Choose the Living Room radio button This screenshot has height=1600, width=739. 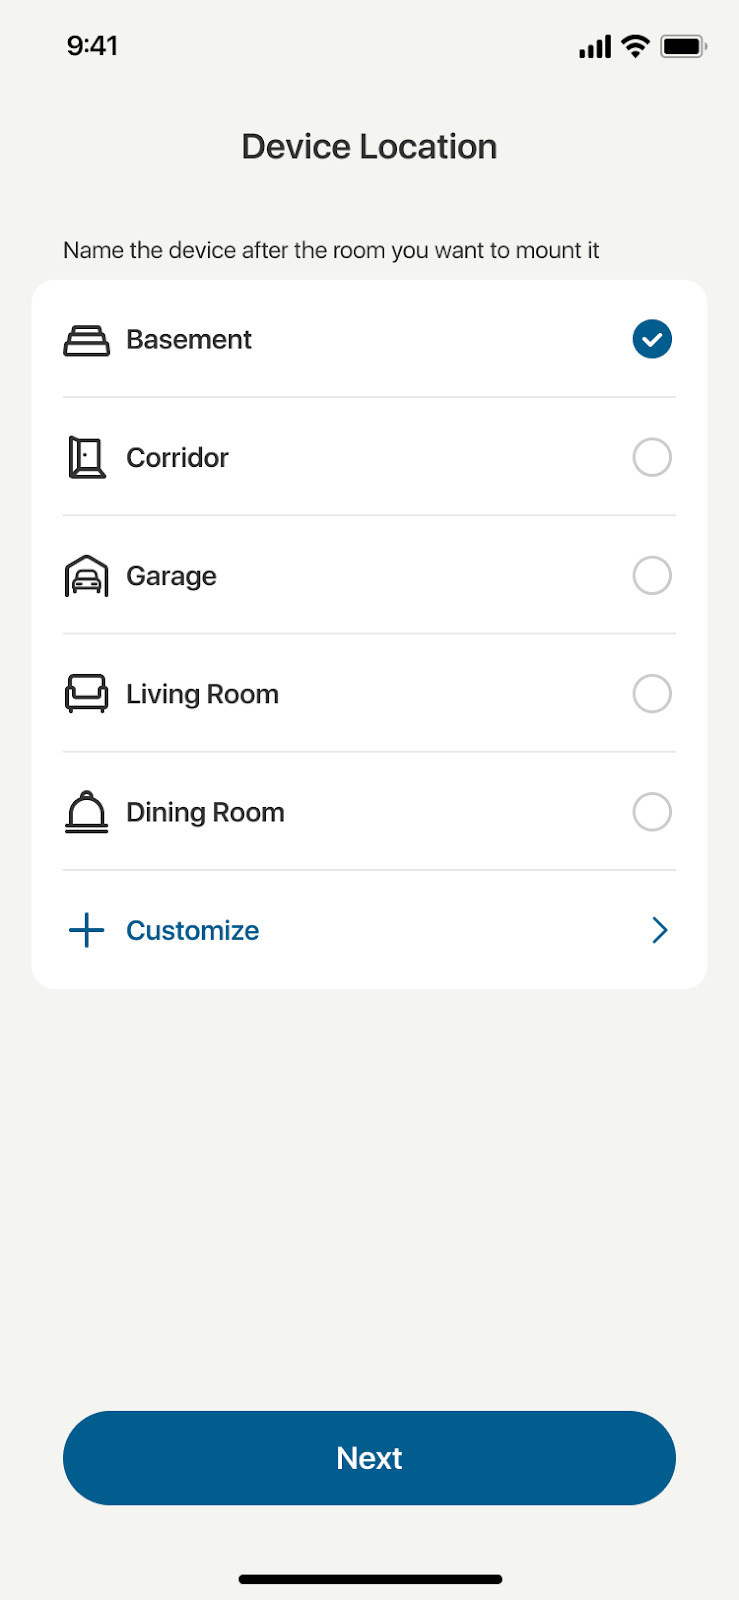click(652, 694)
